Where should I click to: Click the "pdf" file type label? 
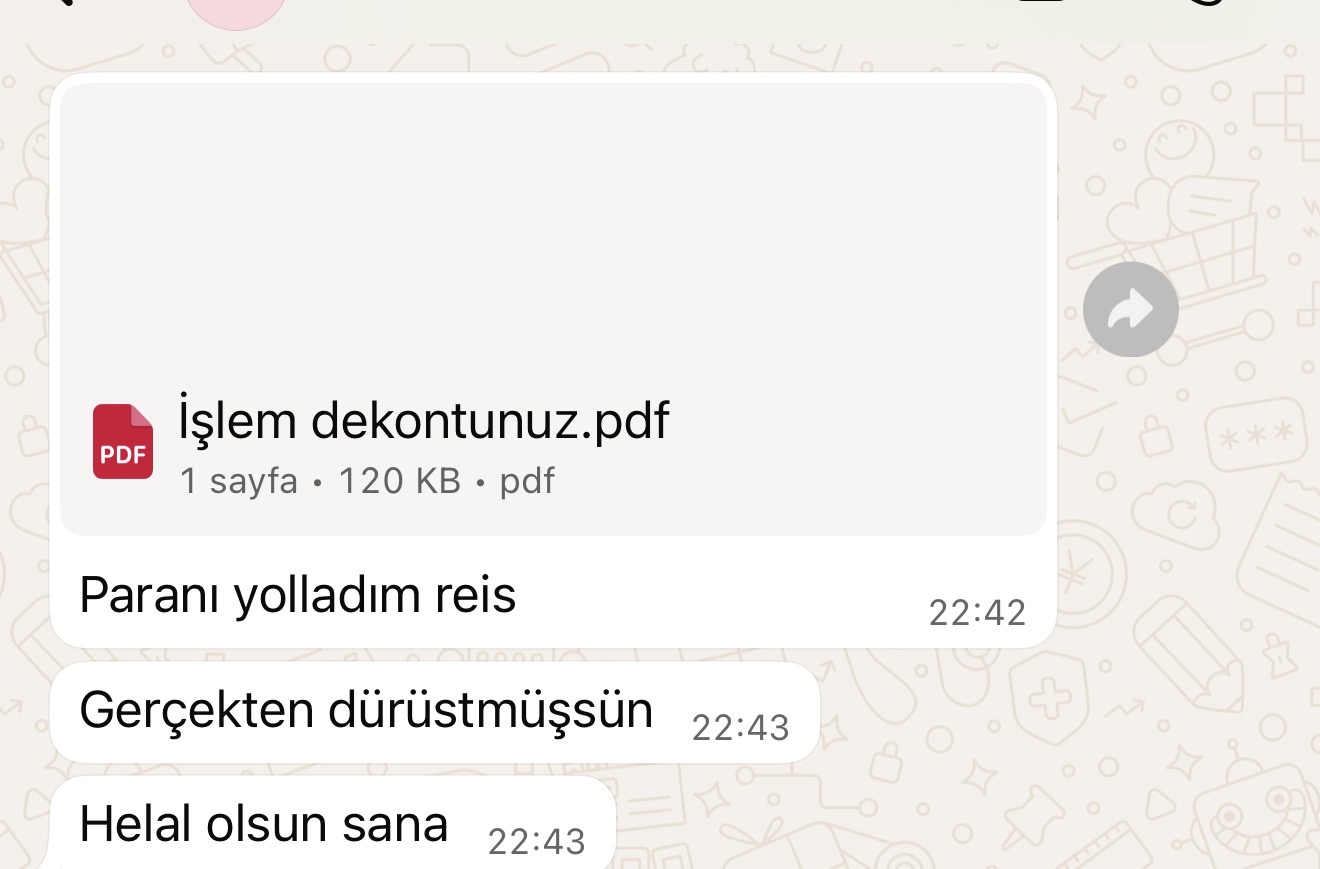(527, 483)
